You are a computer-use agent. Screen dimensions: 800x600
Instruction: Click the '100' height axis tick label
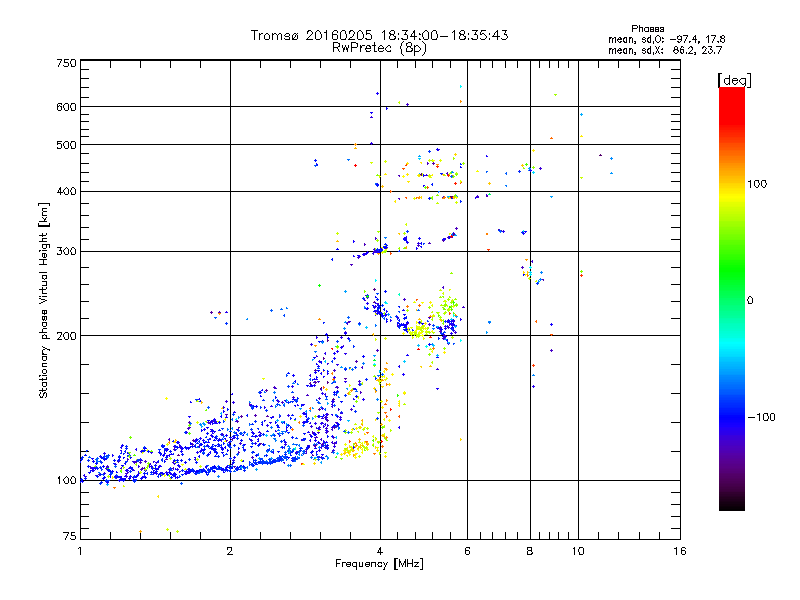click(67, 481)
